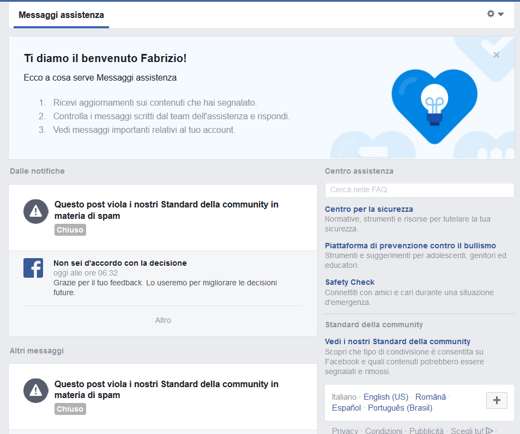Open Privacy footer link
520x434 pixels.
[345, 431]
